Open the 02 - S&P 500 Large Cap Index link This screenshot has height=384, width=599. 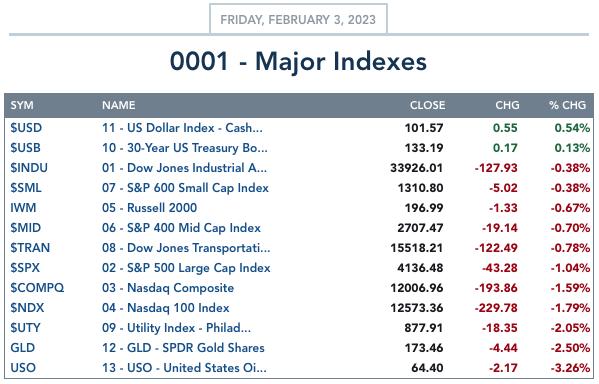[186, 268]
